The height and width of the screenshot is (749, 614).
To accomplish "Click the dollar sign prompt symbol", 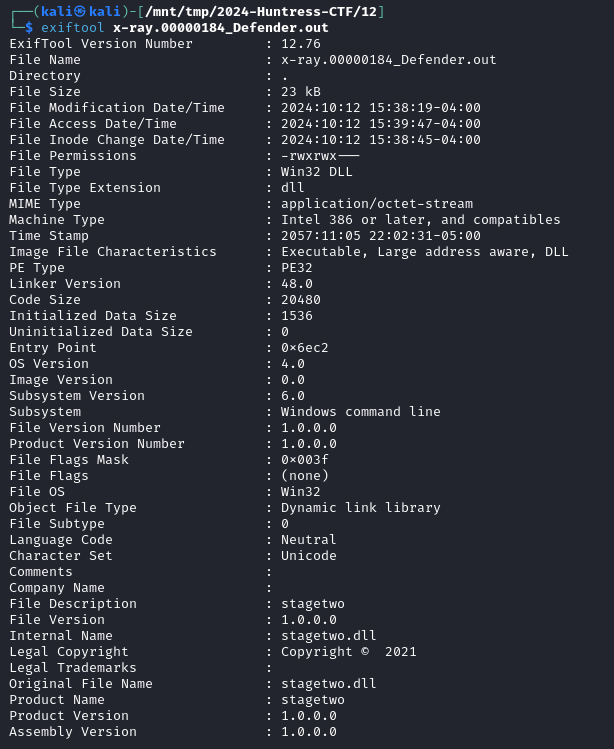I will [x=29, y=28].
